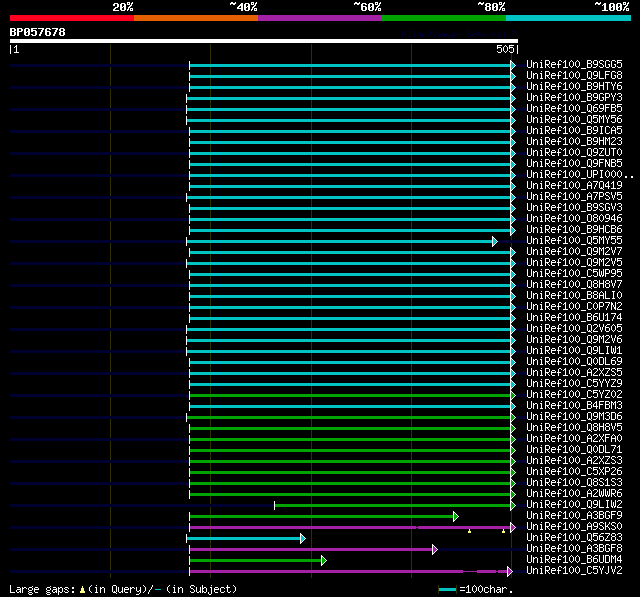640x597 pixels.
Task: Select the purple alignment bar for A9SKS0
Action: click(x=350, y=528)
